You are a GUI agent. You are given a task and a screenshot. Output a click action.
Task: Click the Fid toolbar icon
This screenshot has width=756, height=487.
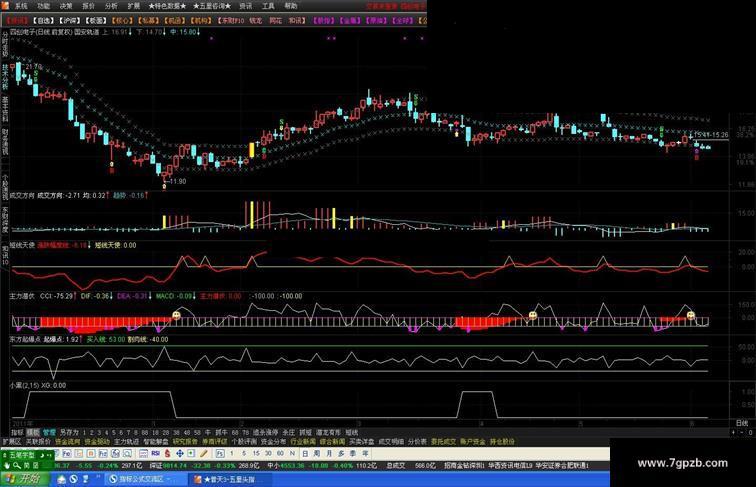(x=67, y=453)
